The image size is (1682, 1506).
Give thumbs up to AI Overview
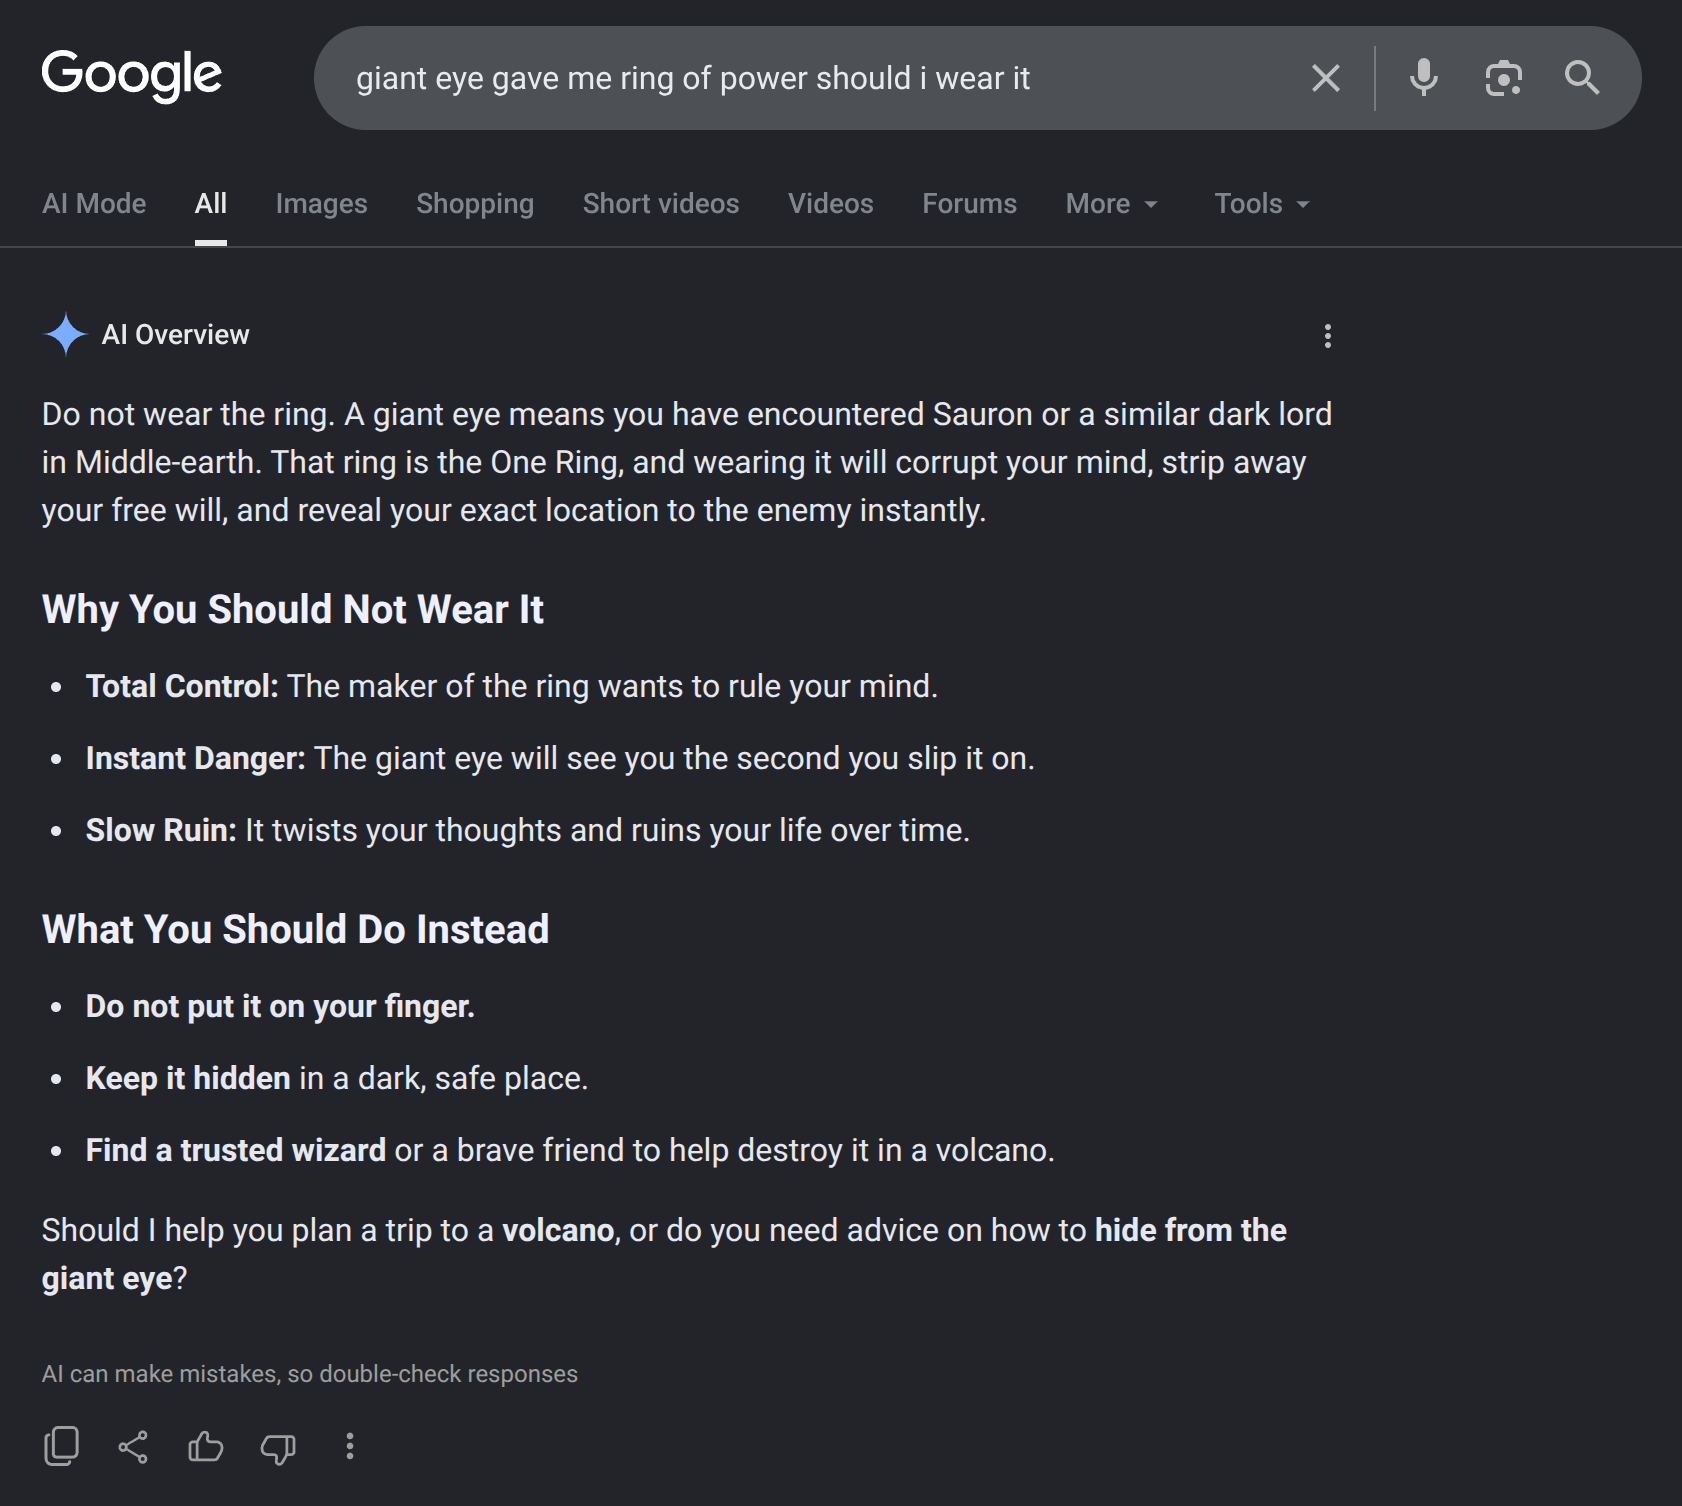(205, 1446)
